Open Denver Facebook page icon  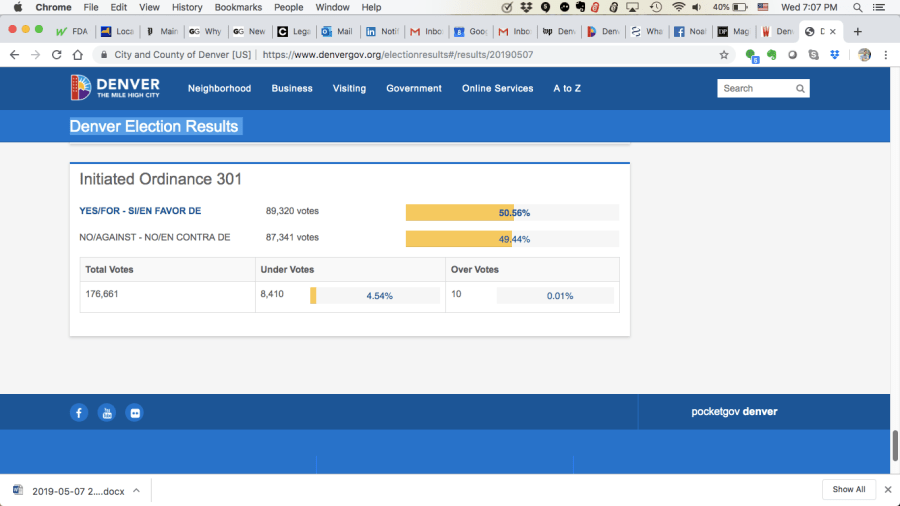79,412
